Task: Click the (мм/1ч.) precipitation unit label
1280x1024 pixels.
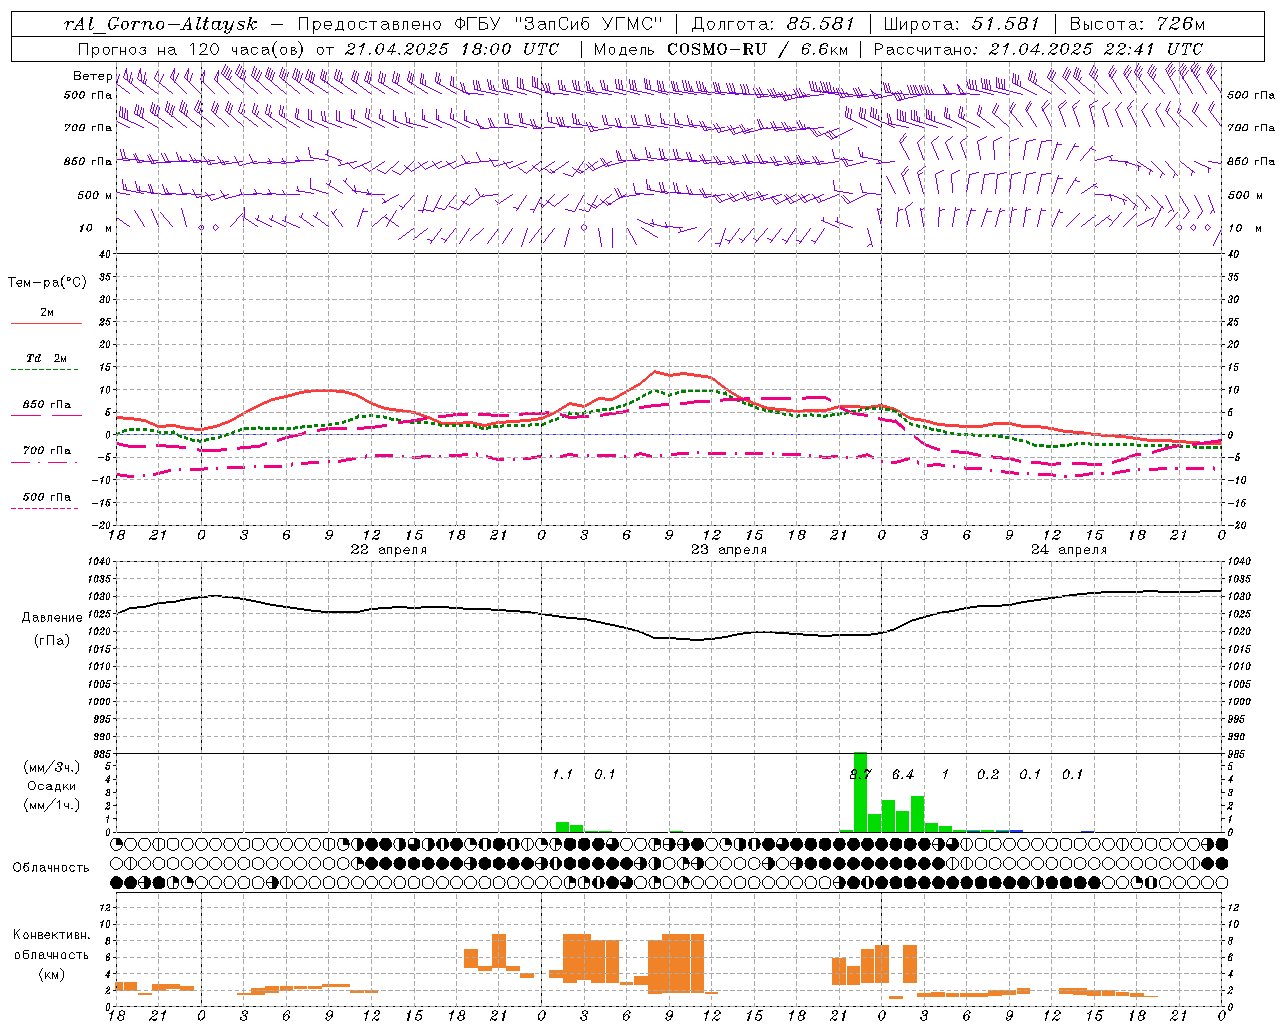Action: tap(52, 805)
